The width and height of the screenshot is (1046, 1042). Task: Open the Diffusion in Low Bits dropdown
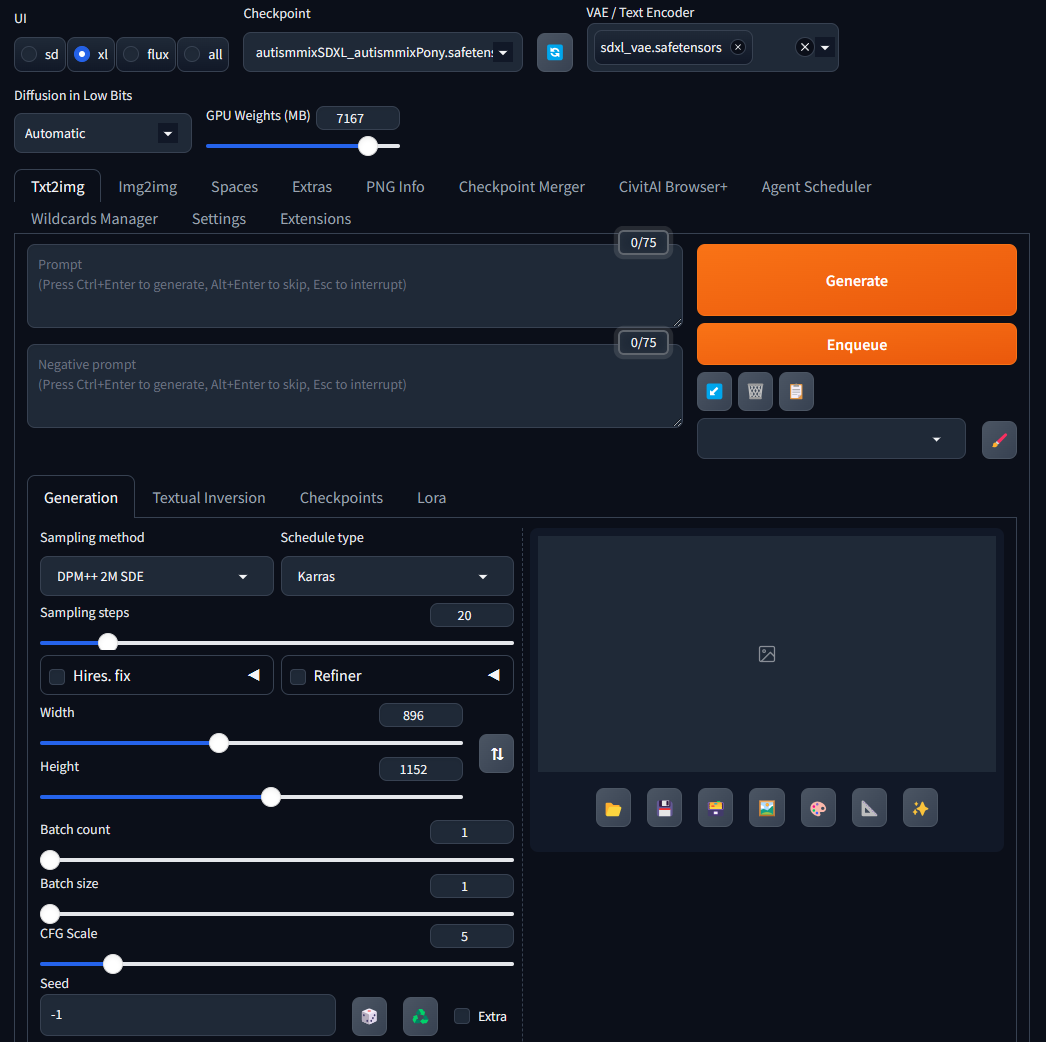[x=103, y=133]
